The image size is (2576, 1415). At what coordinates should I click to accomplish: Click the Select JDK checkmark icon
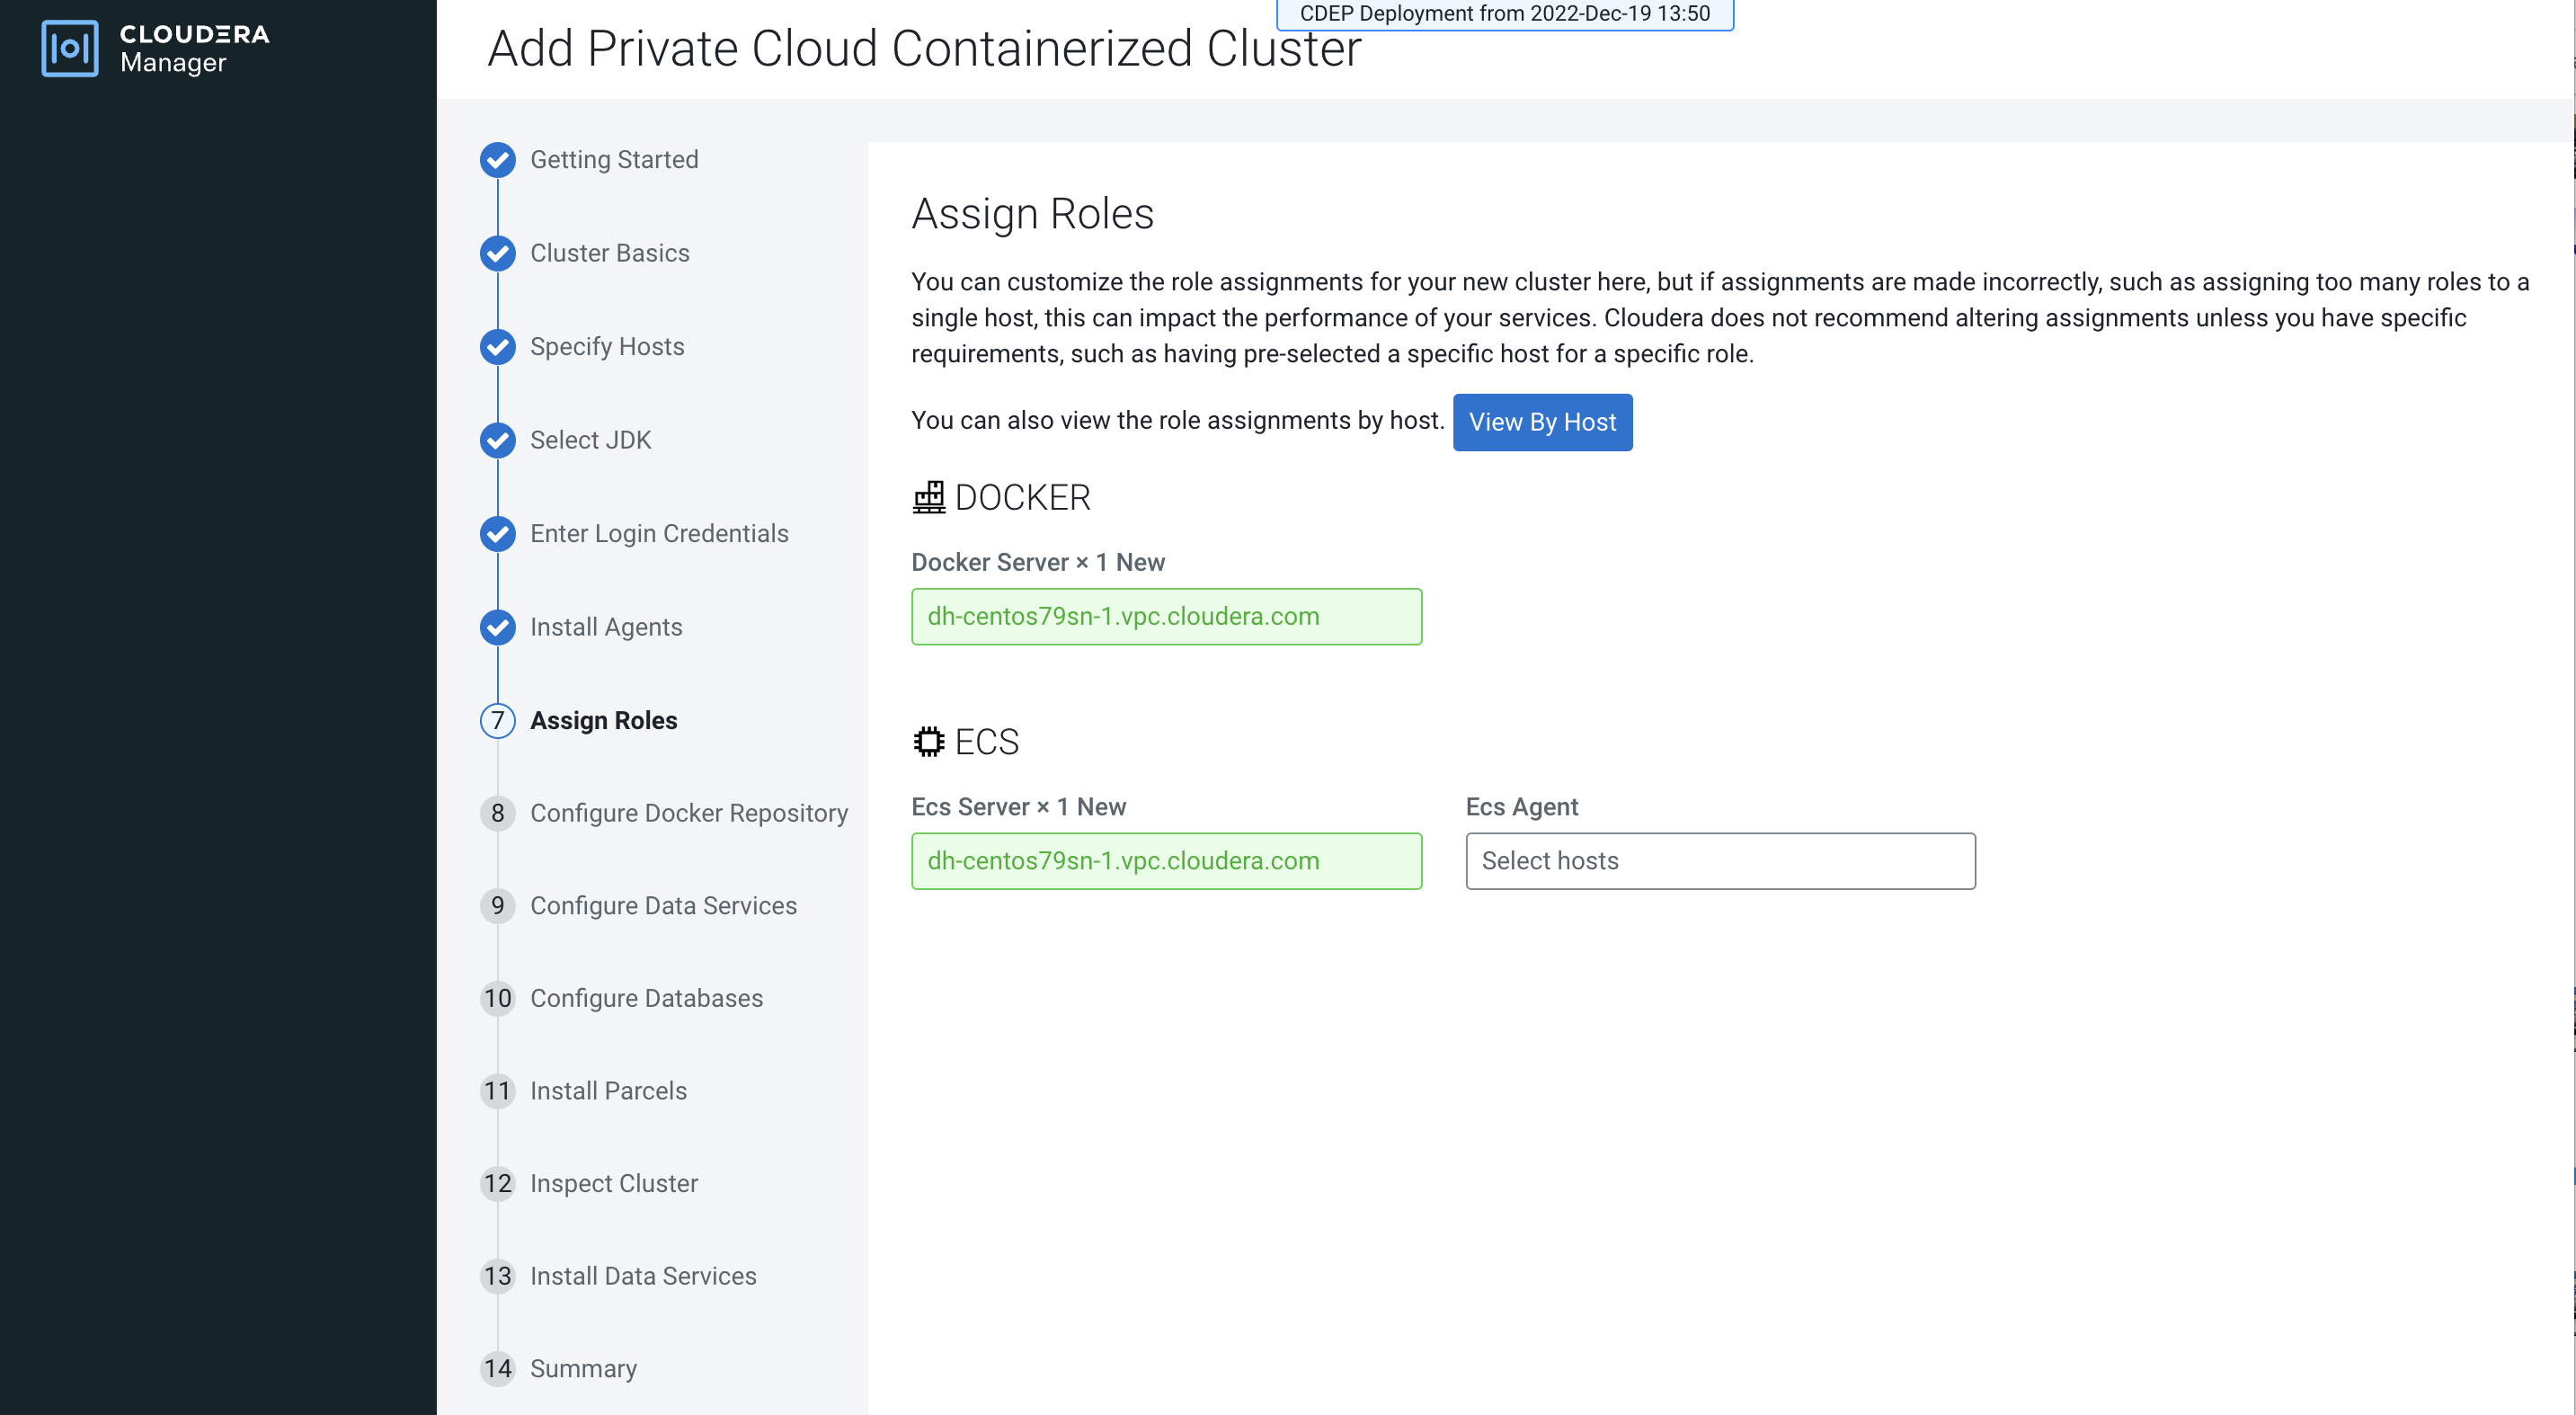coord(497,440)
